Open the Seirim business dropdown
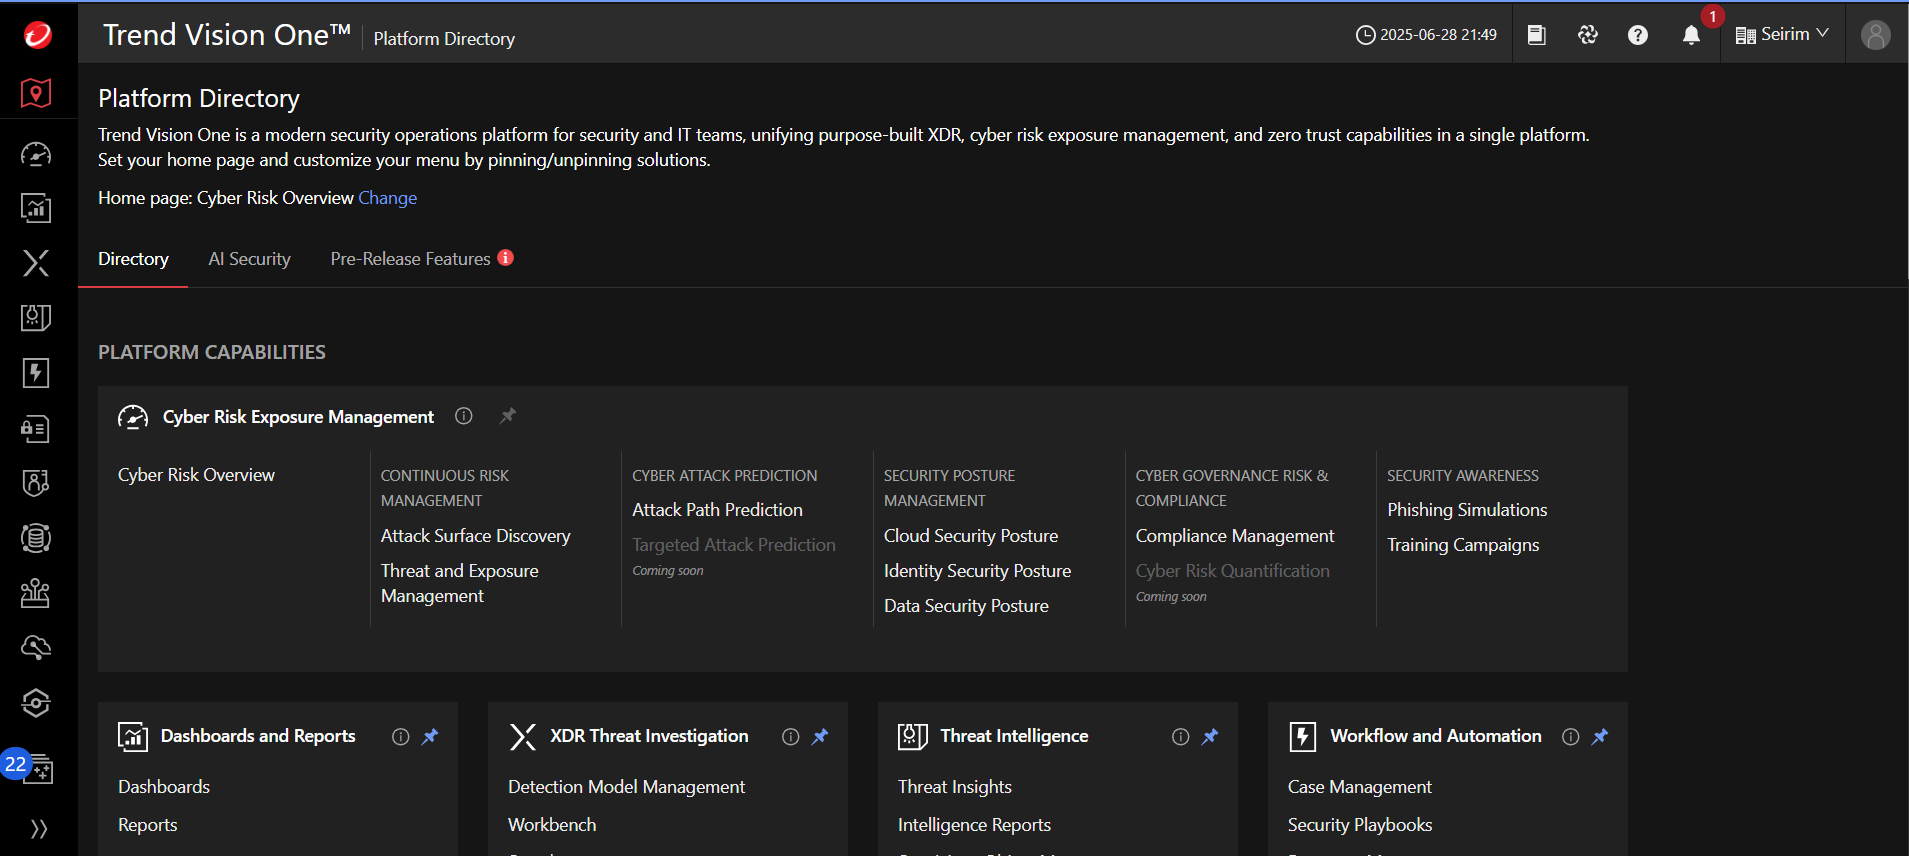The height and width of the screenshot is (856, 1909). coord(1782,34)
